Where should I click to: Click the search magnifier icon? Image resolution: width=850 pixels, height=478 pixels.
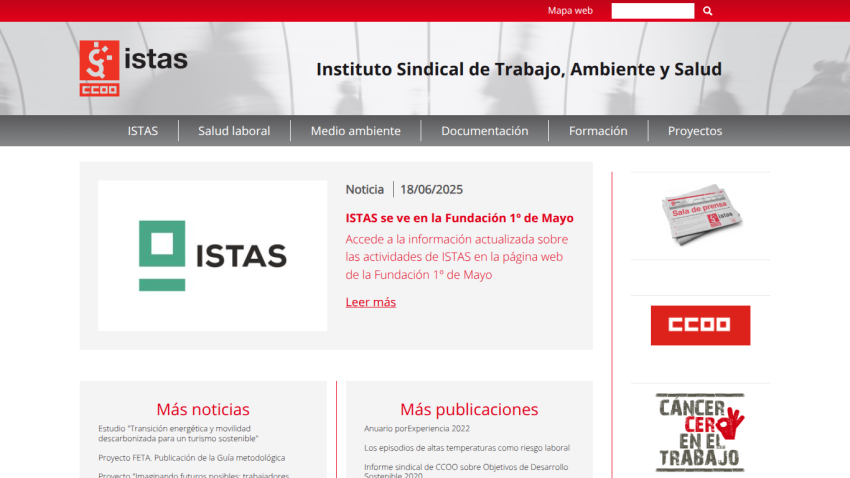[707, 11]
